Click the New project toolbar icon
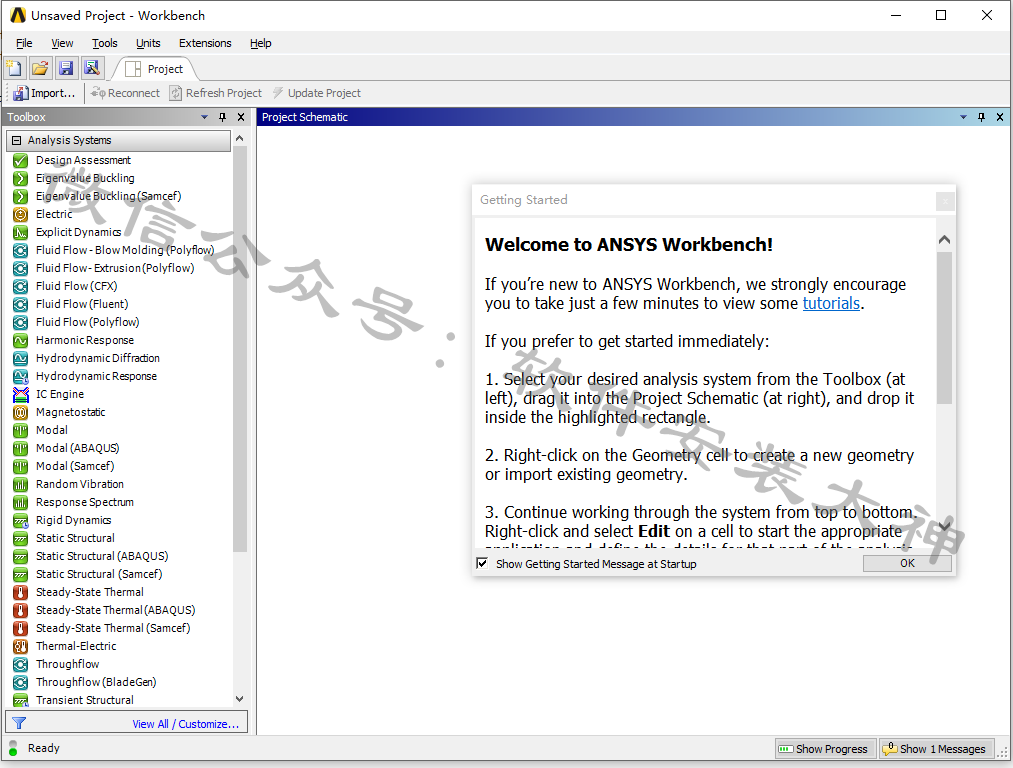Viewport: 1013px width, 768px height. (x=14, y=68)
